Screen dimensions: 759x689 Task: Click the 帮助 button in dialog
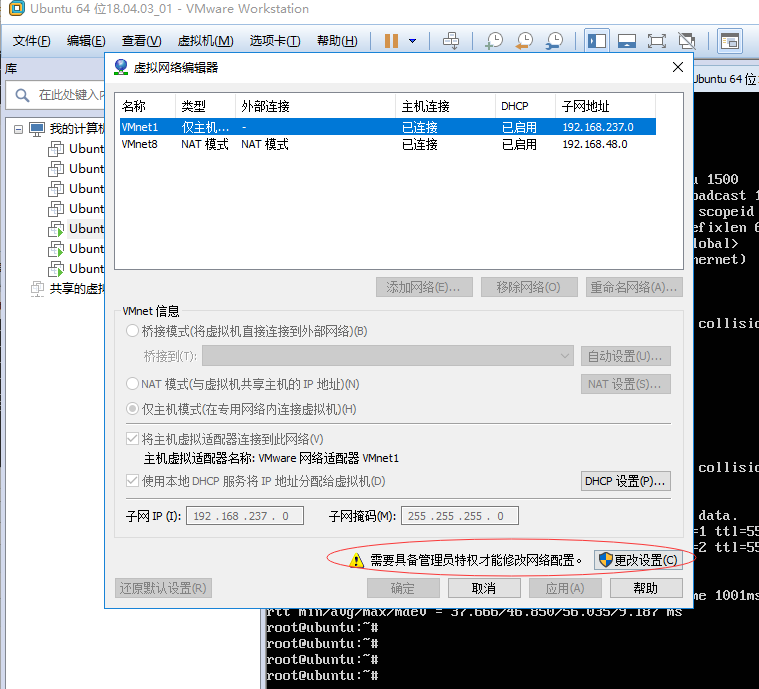tap(646, 588)
